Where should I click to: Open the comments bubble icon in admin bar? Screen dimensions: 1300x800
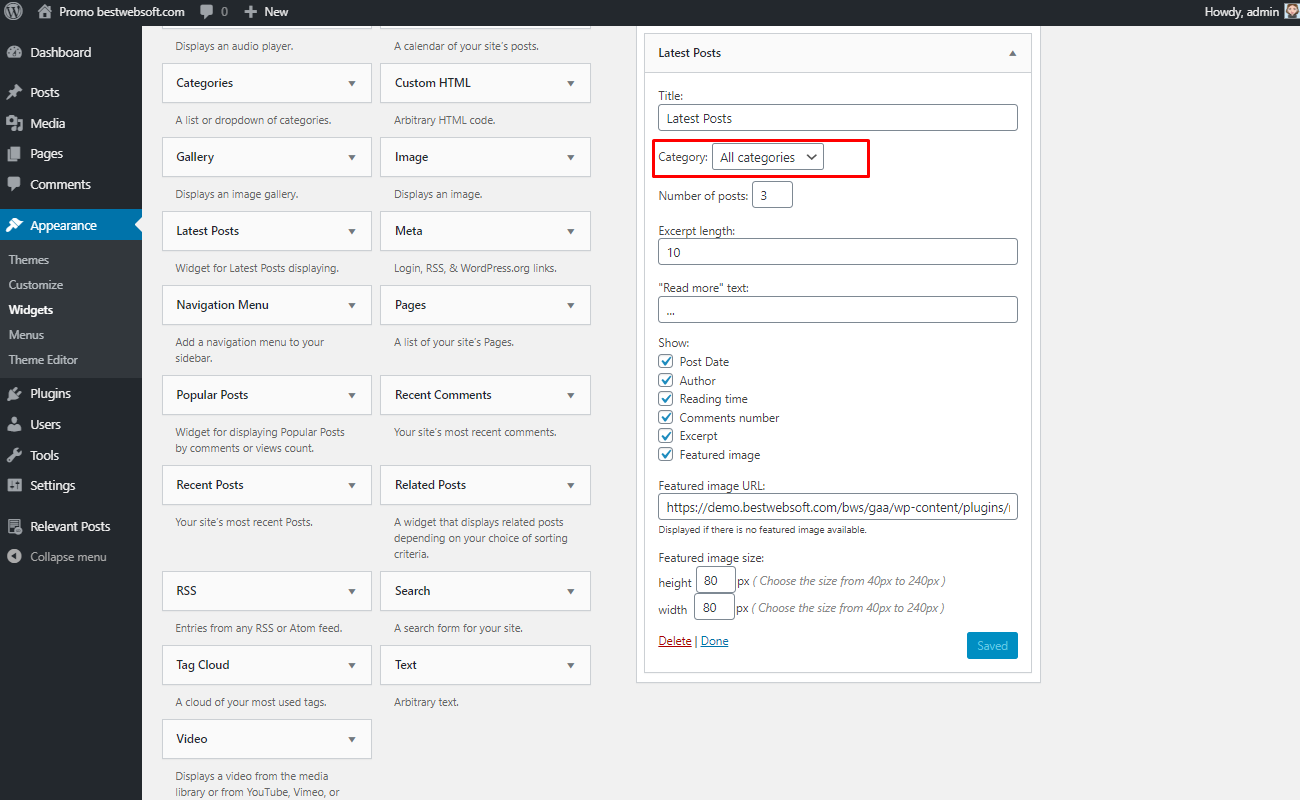tap(206, 12)
